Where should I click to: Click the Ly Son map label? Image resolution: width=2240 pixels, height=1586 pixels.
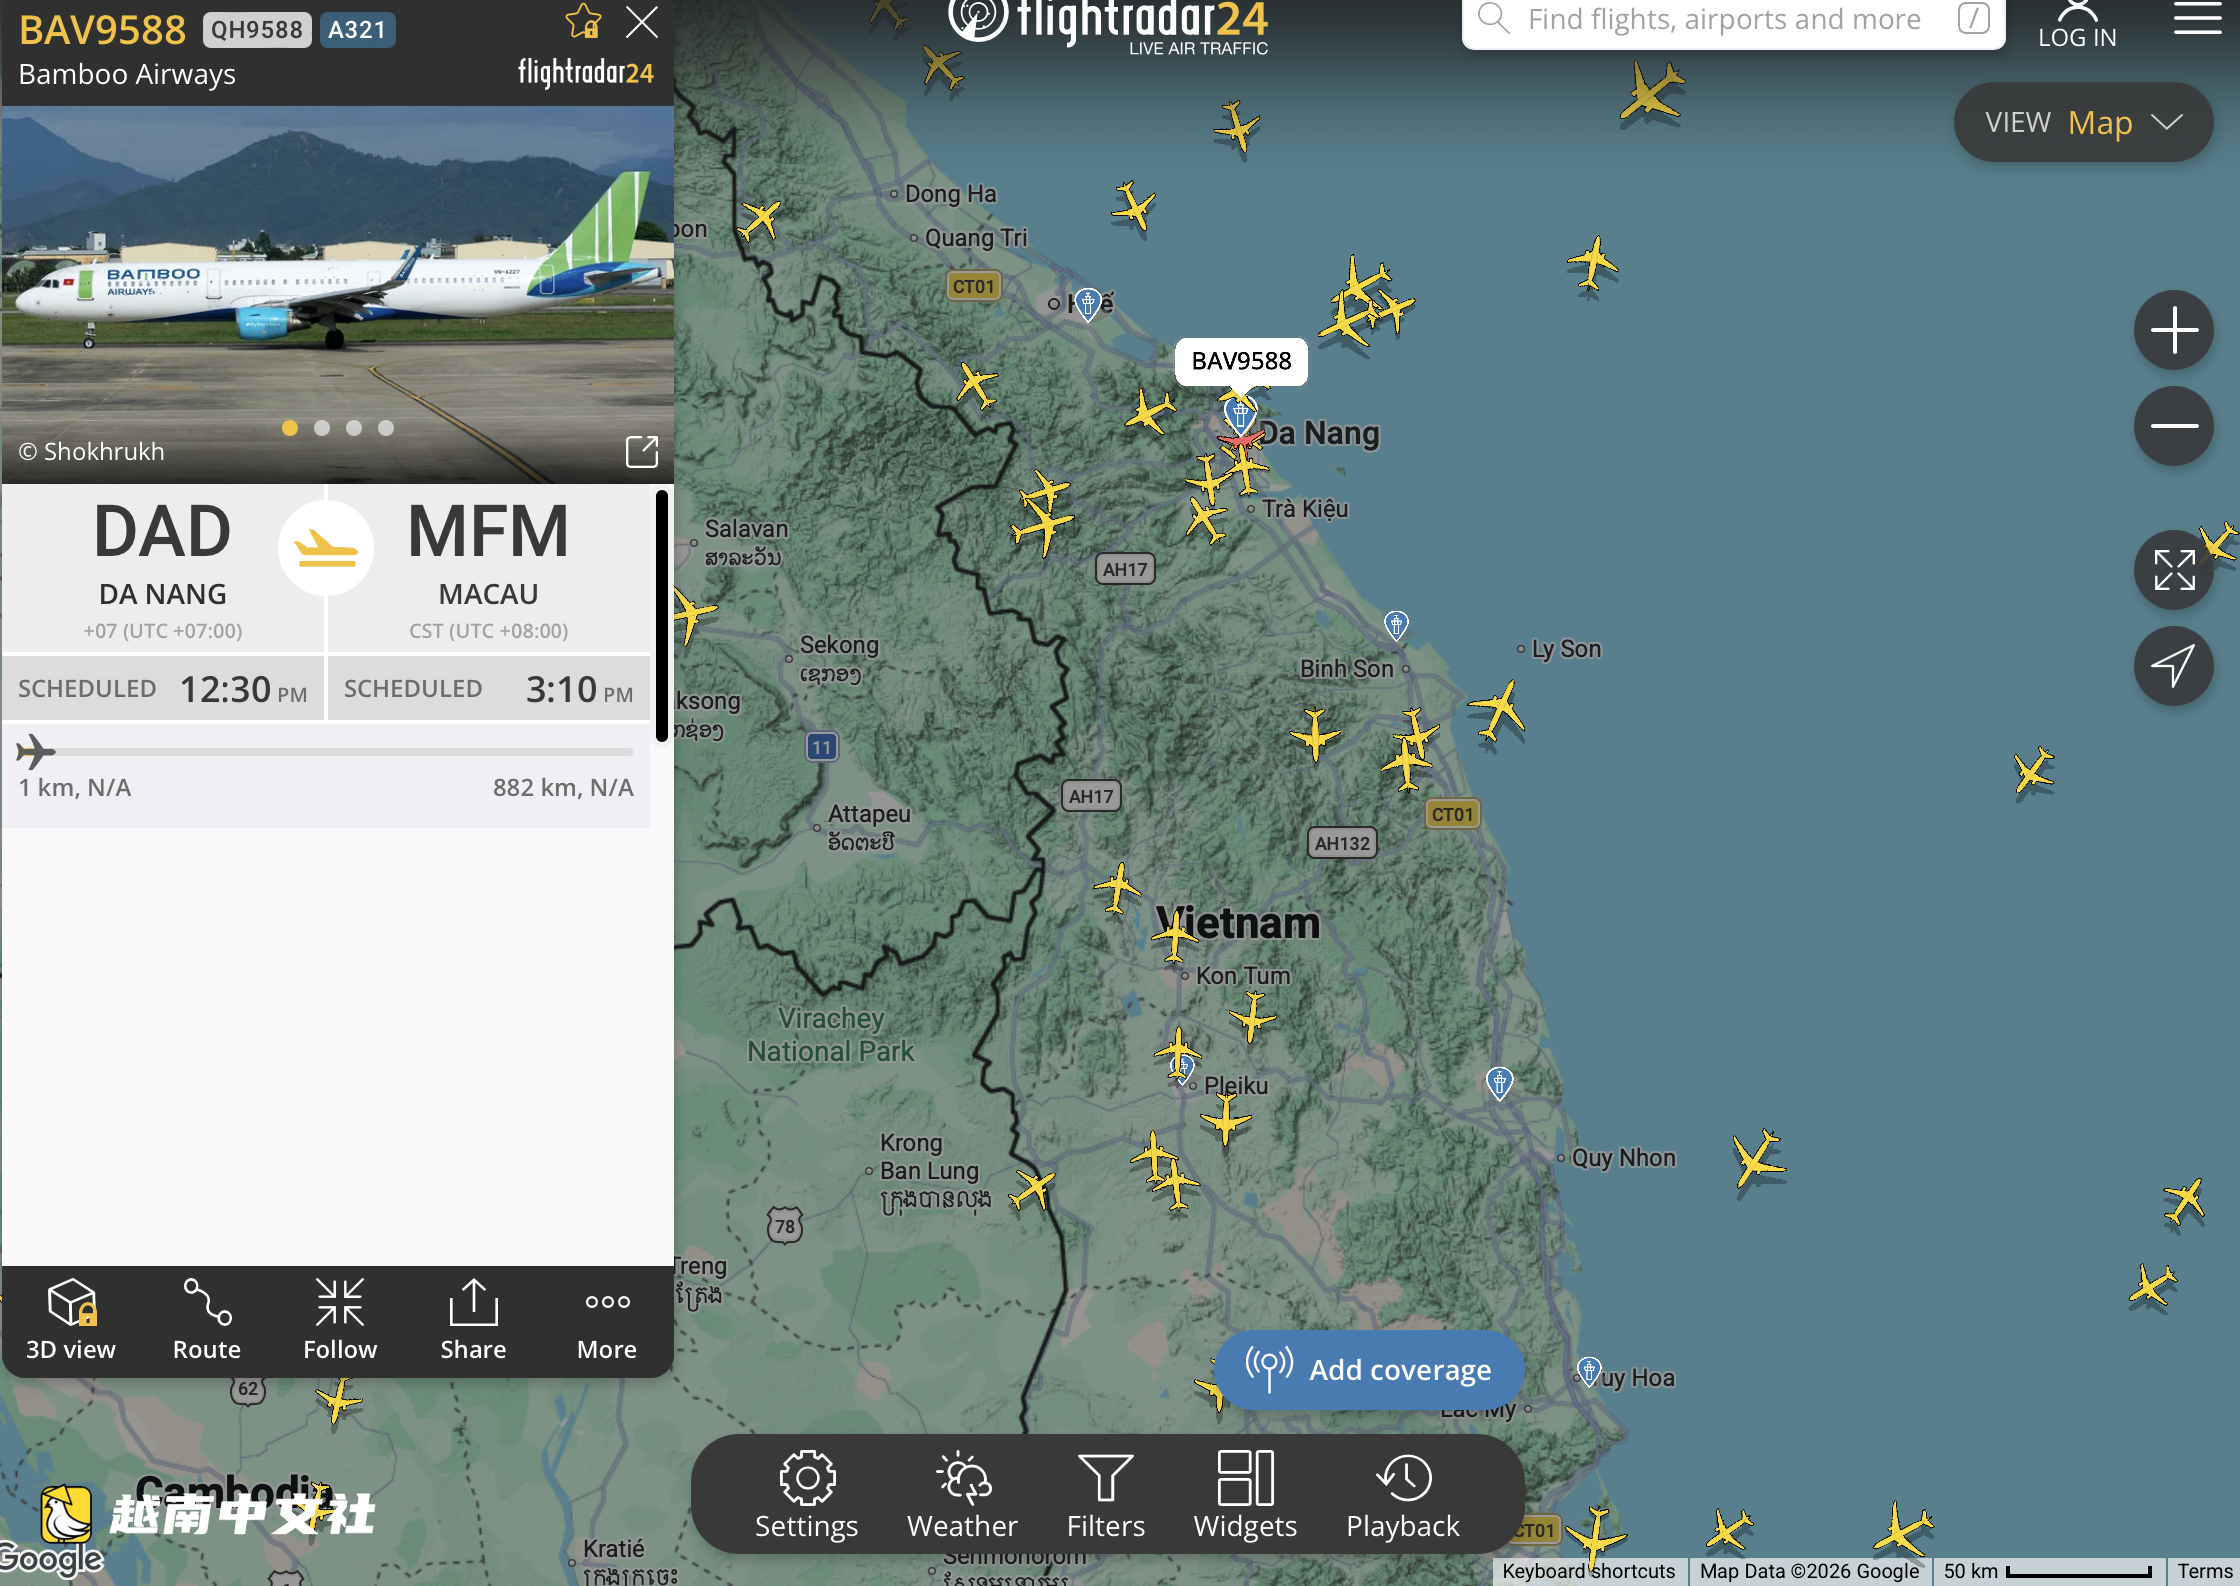click(1566, 649)
